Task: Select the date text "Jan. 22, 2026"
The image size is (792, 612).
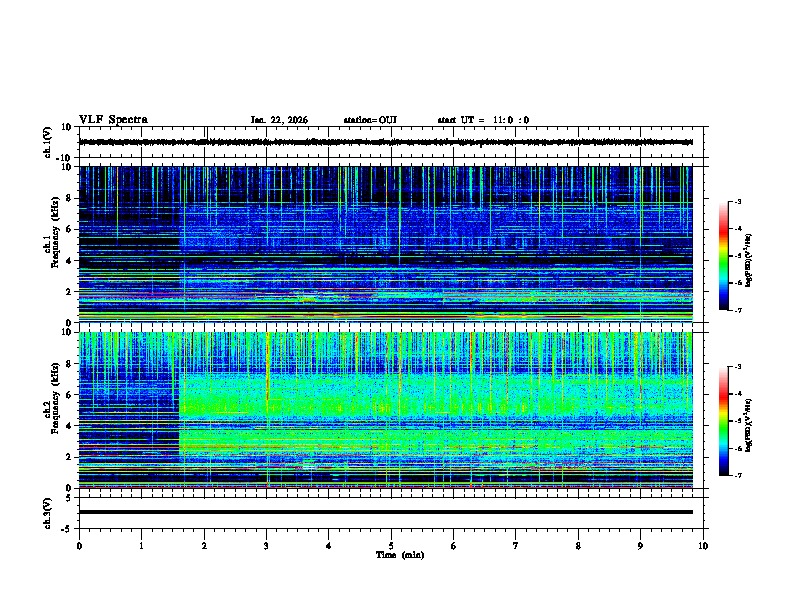Action: (x=279, y=120)
